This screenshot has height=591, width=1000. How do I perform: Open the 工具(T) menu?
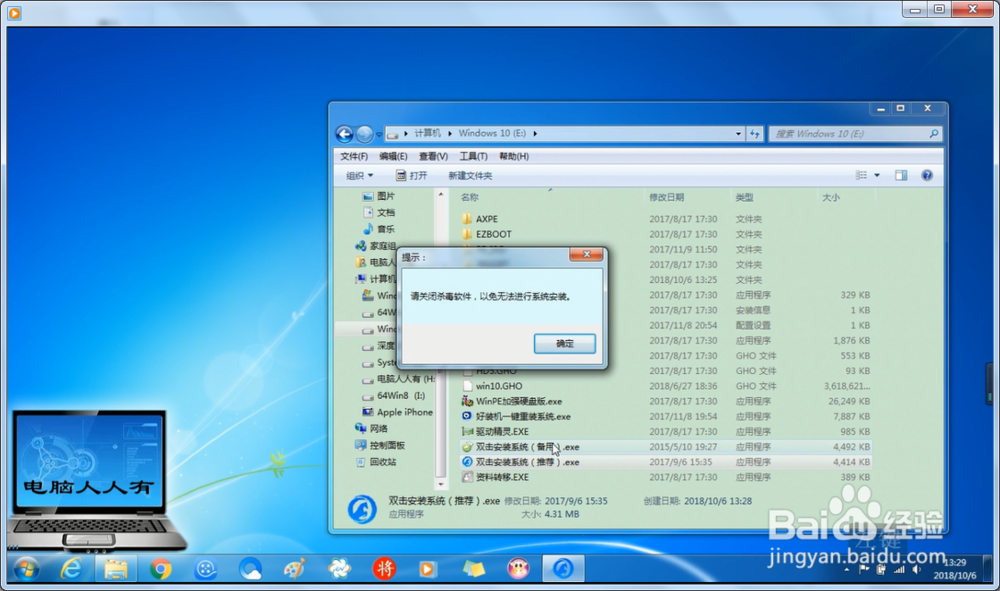click(x=473, y=156)
